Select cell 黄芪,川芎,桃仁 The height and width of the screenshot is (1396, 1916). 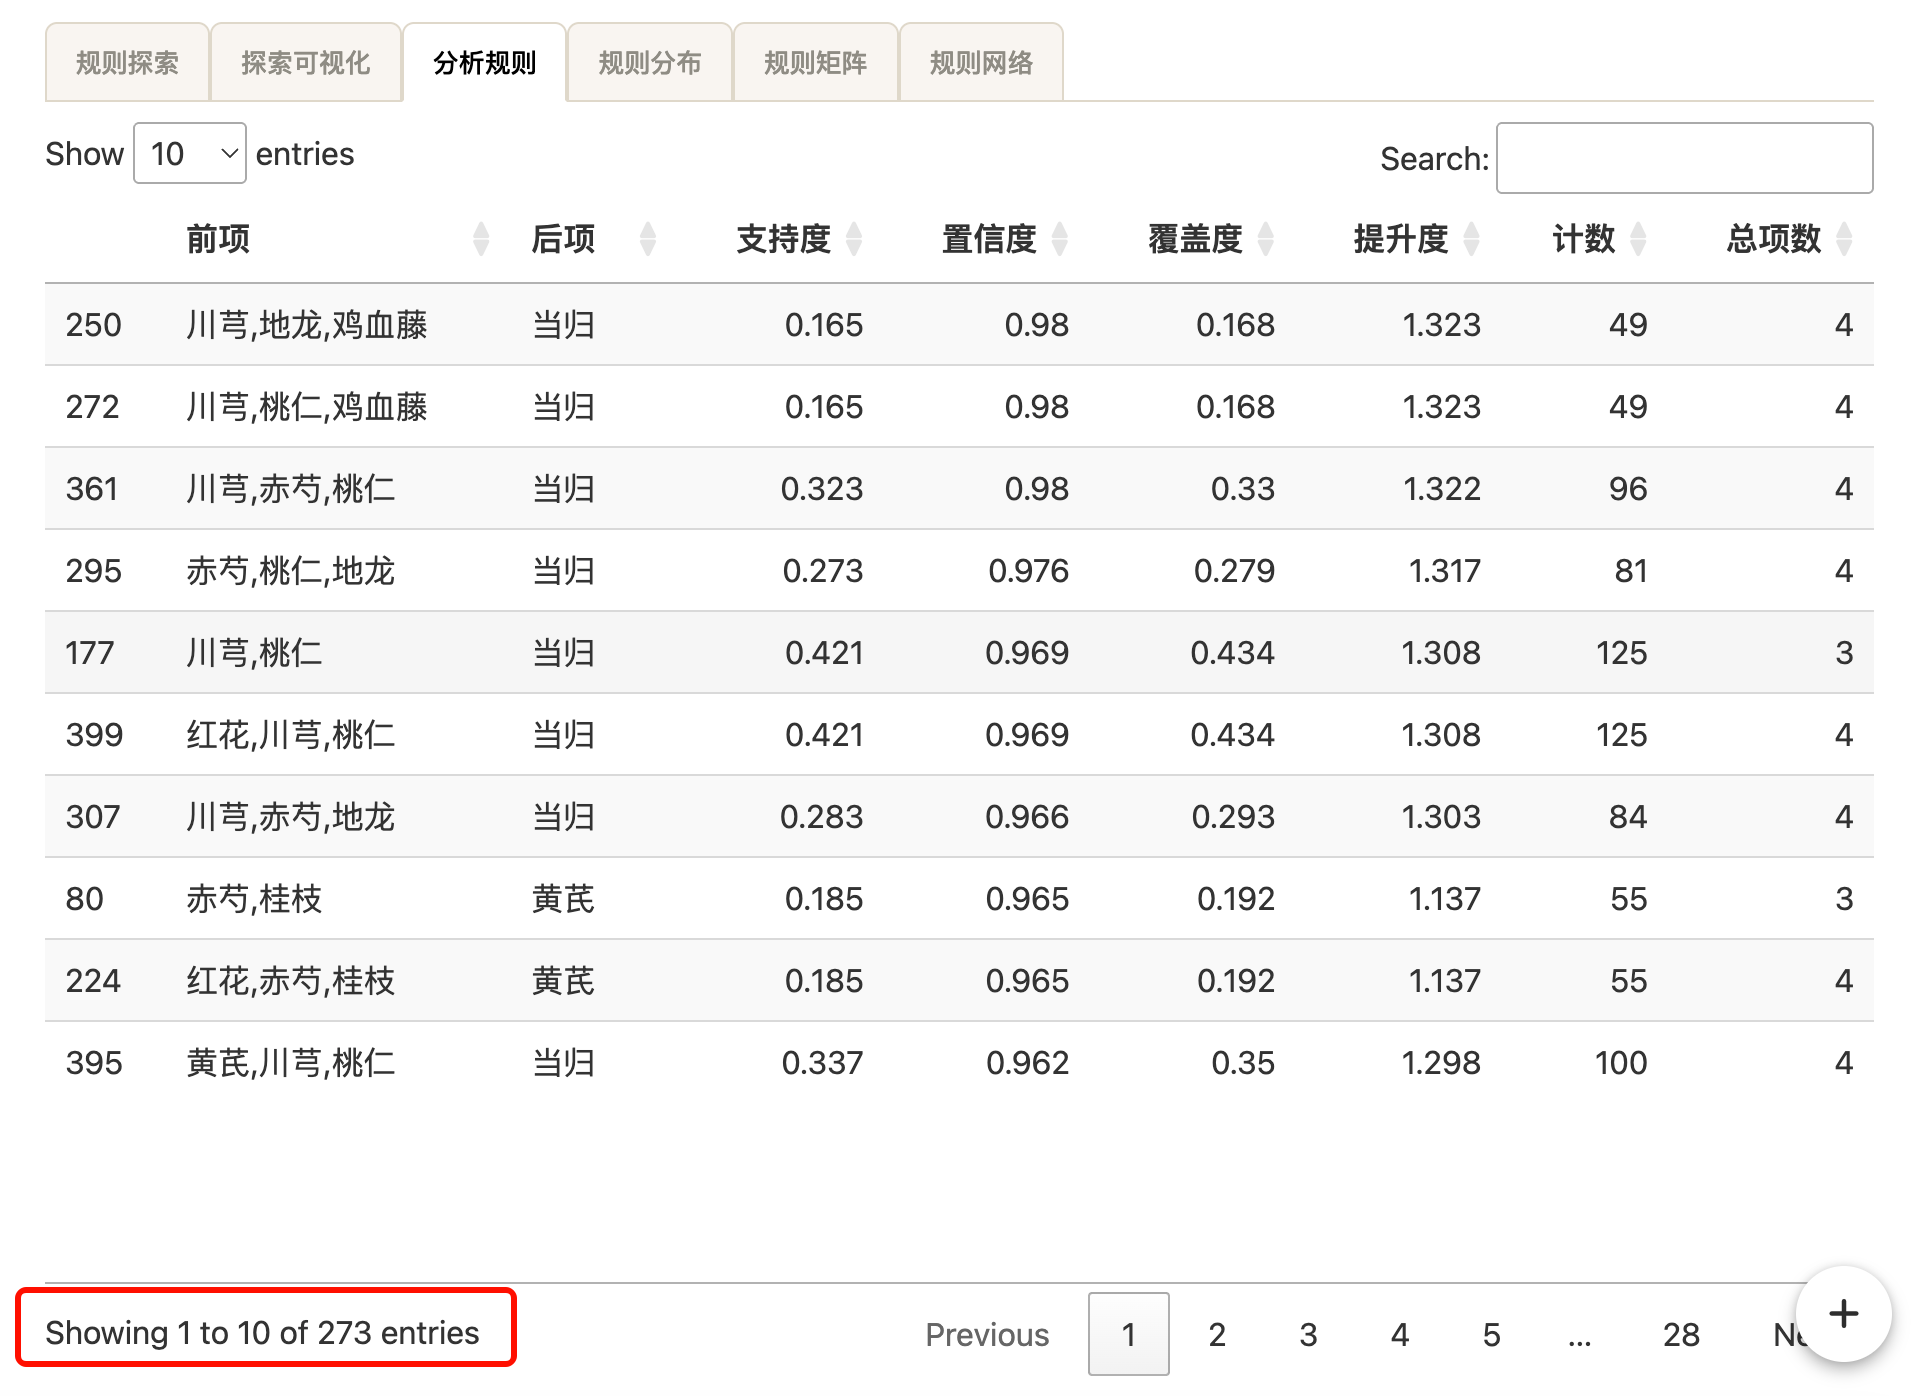pyautogui.click(x=291, y=1063)
